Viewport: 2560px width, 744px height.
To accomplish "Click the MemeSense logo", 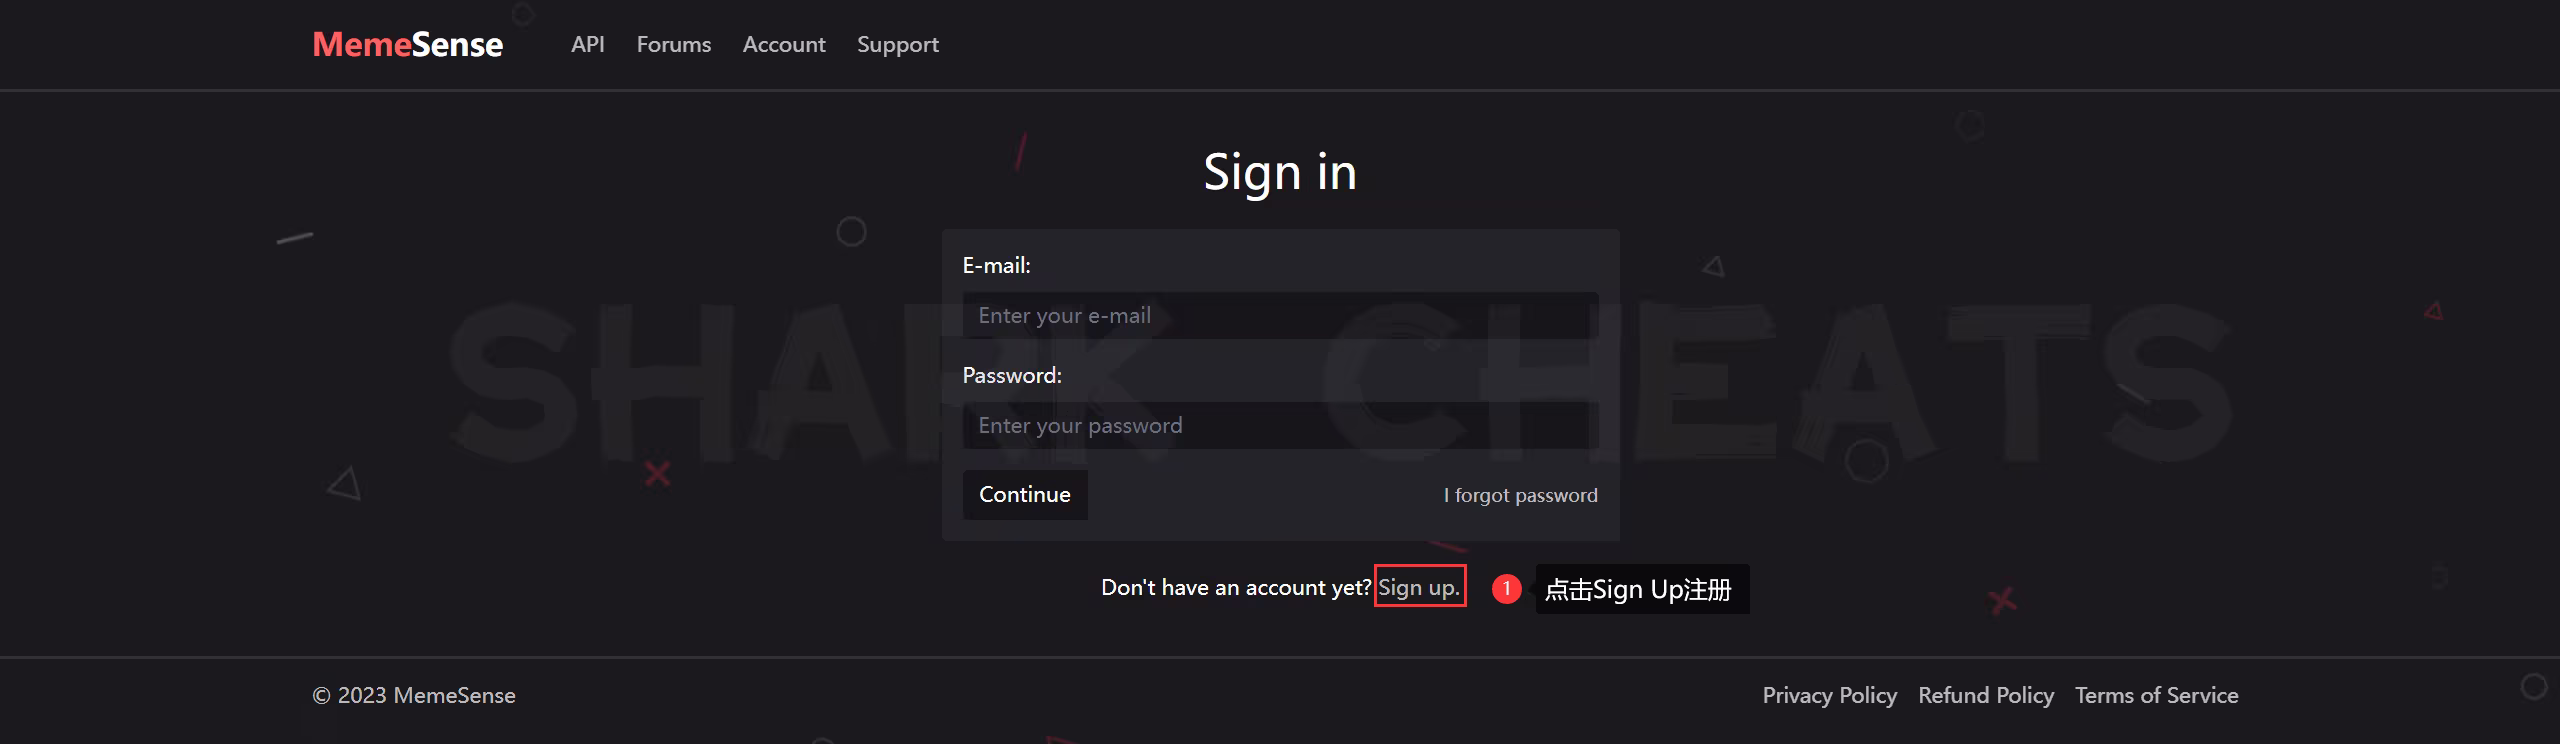I will 408,44.
